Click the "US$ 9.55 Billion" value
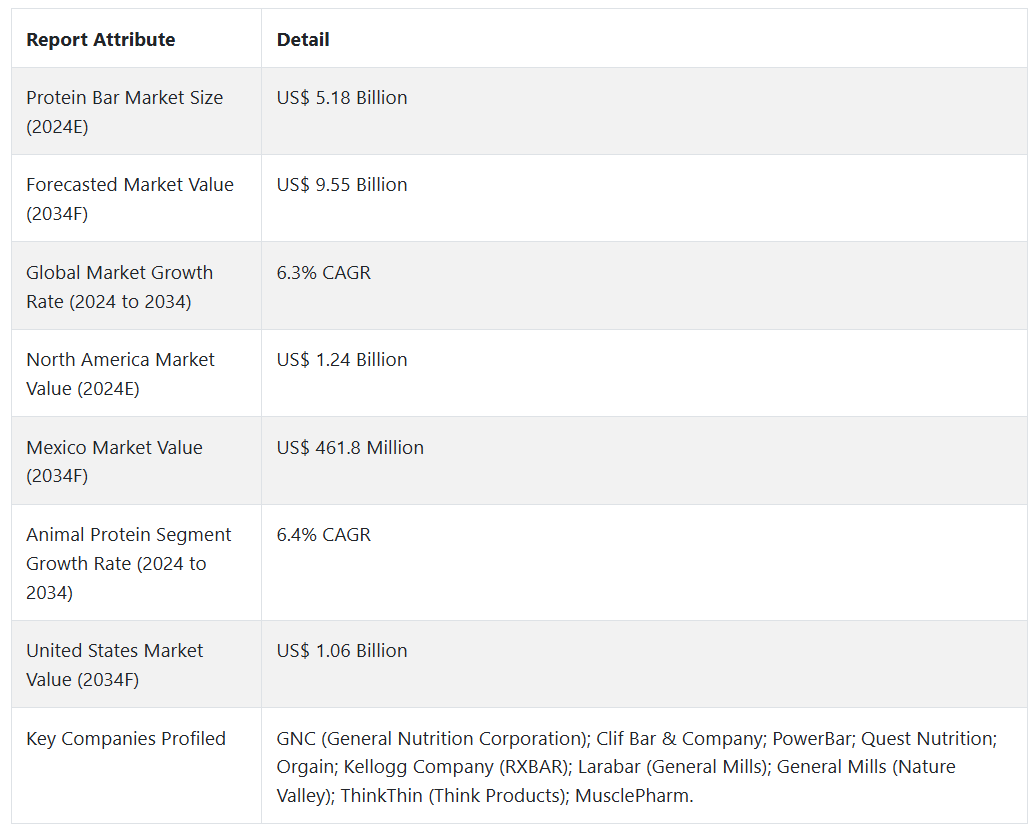This screenshot has width=1034, height=831. (x=342, y=185)
